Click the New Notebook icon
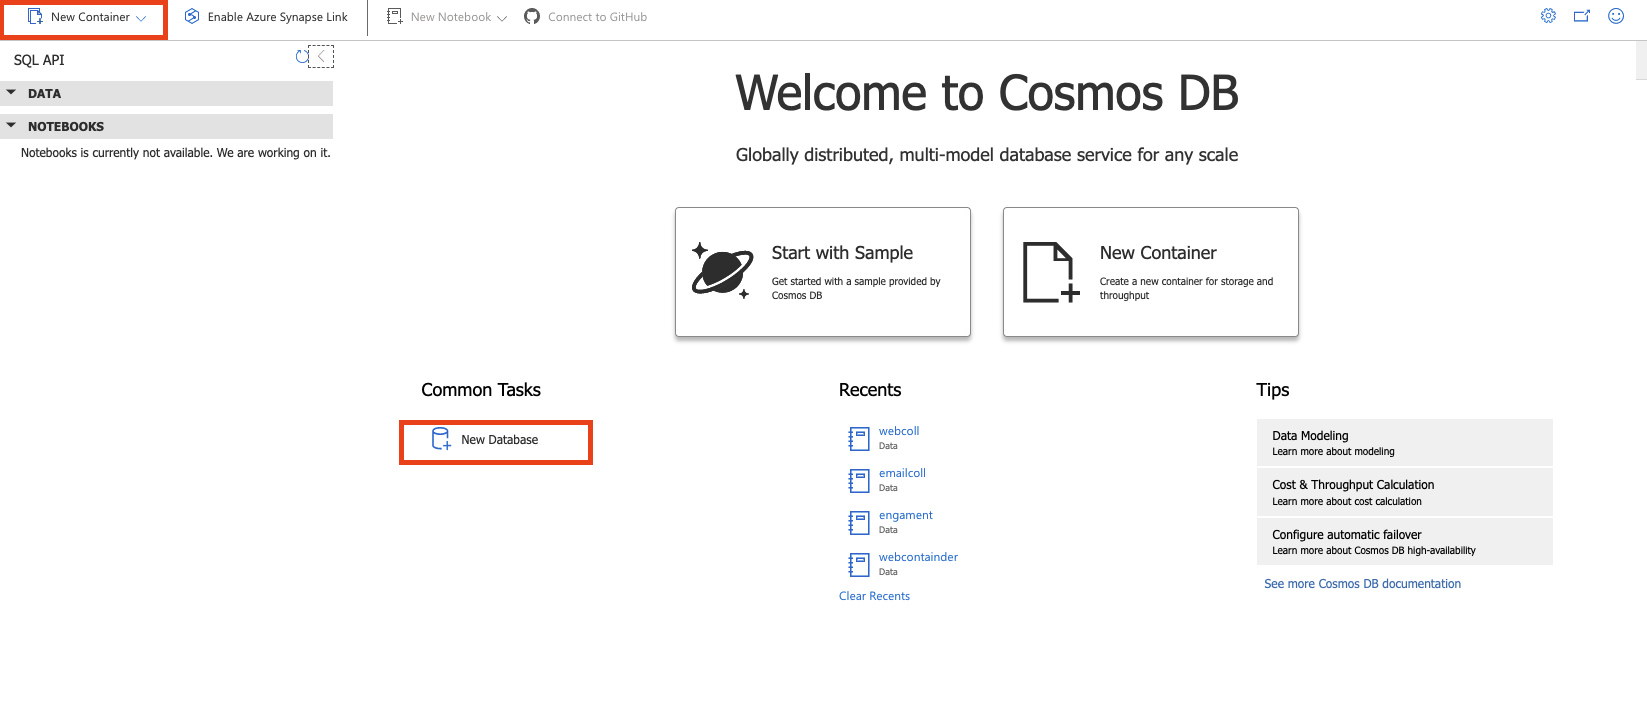Image resolution: width=1647 pixels, height=707 pixels. 395,17
